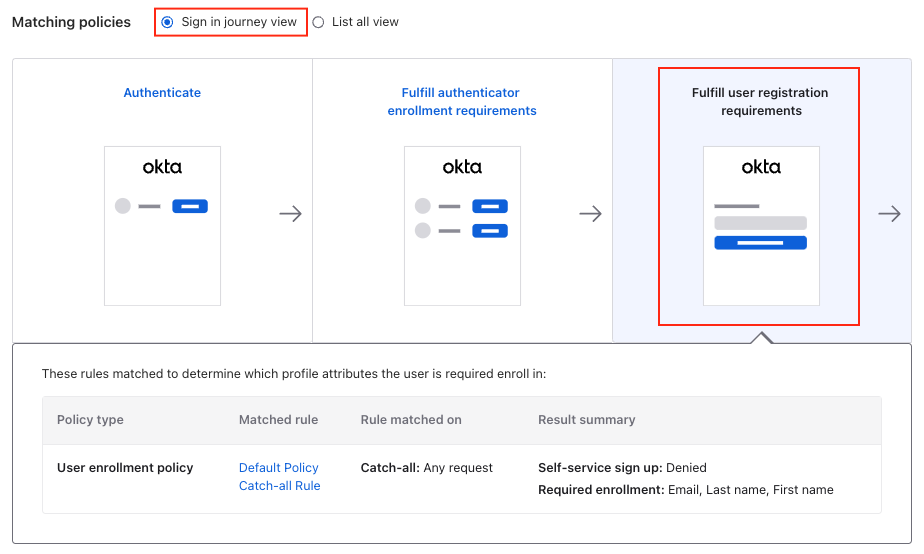Click the Rule matched on column header

pyautogui.click(x=411, y=420)
